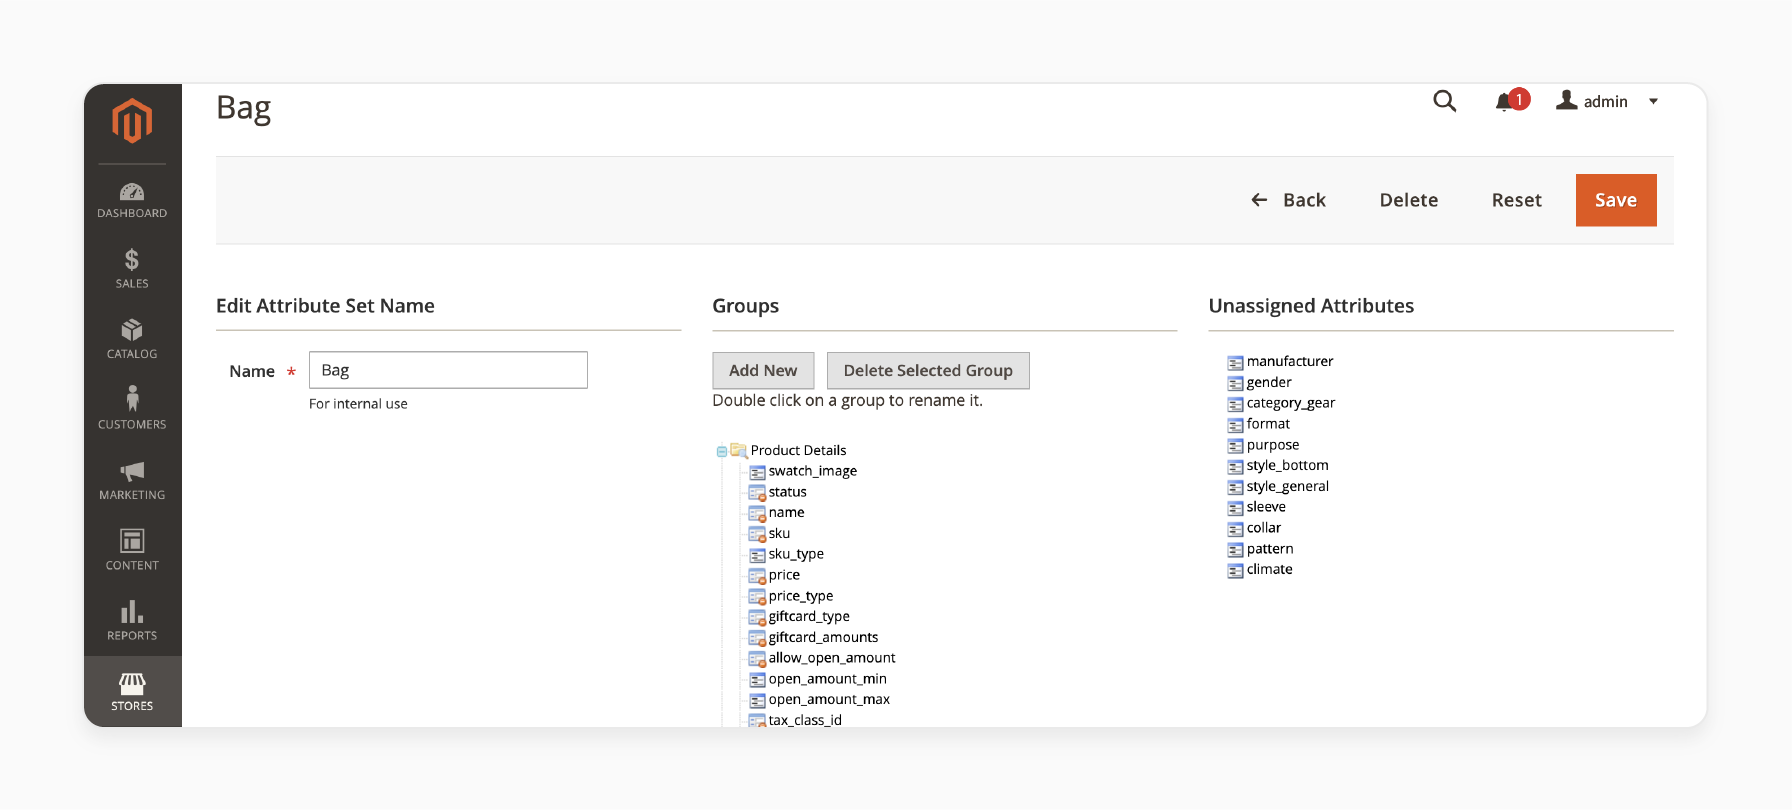Open the Content sidebar menu
Viewport: 1792px width, 810px height.
click(x=132, y=551)
